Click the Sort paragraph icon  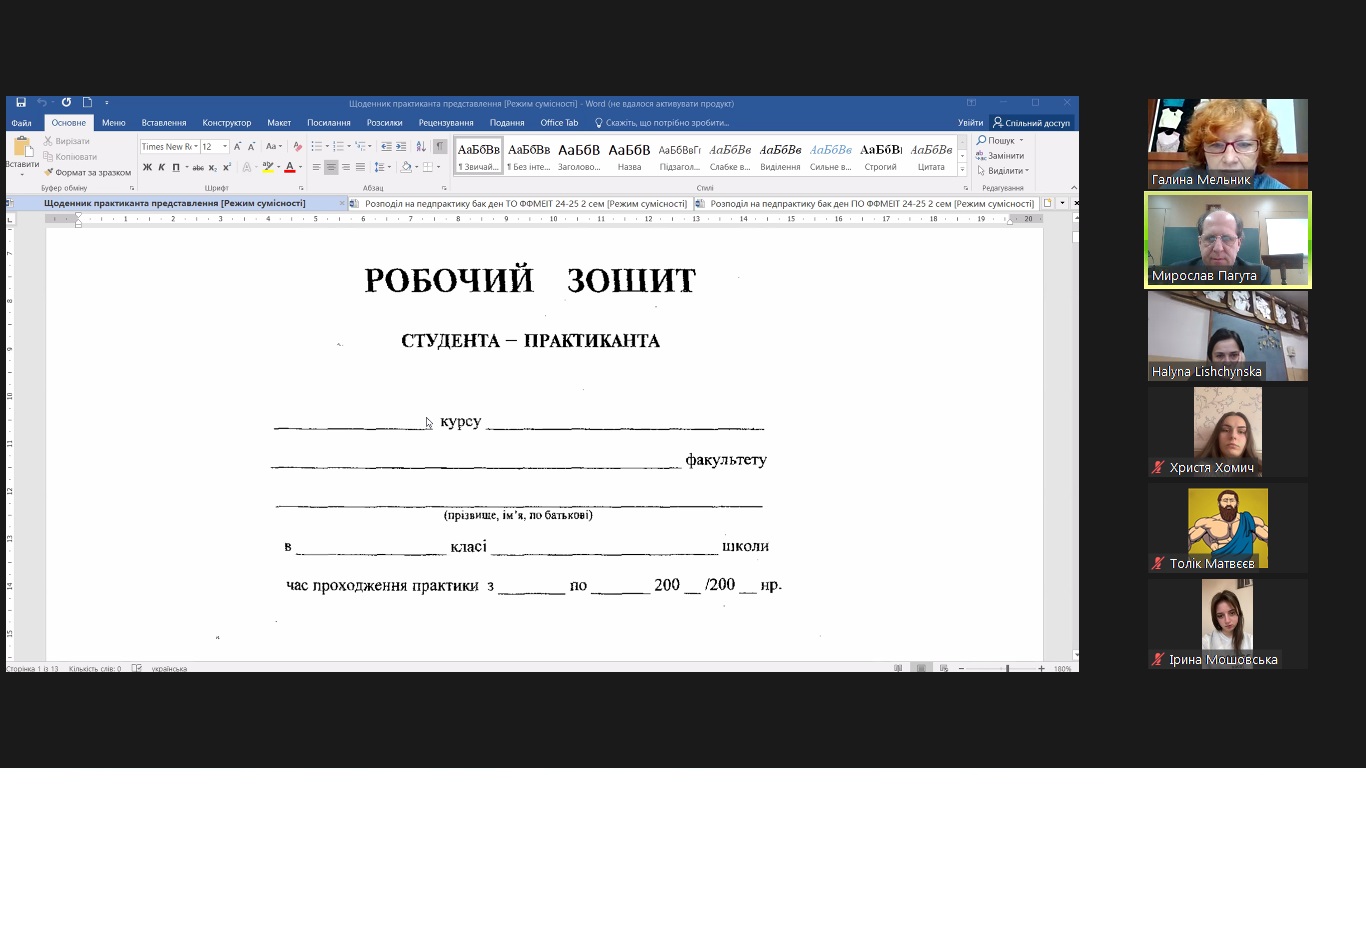(421, 147)
